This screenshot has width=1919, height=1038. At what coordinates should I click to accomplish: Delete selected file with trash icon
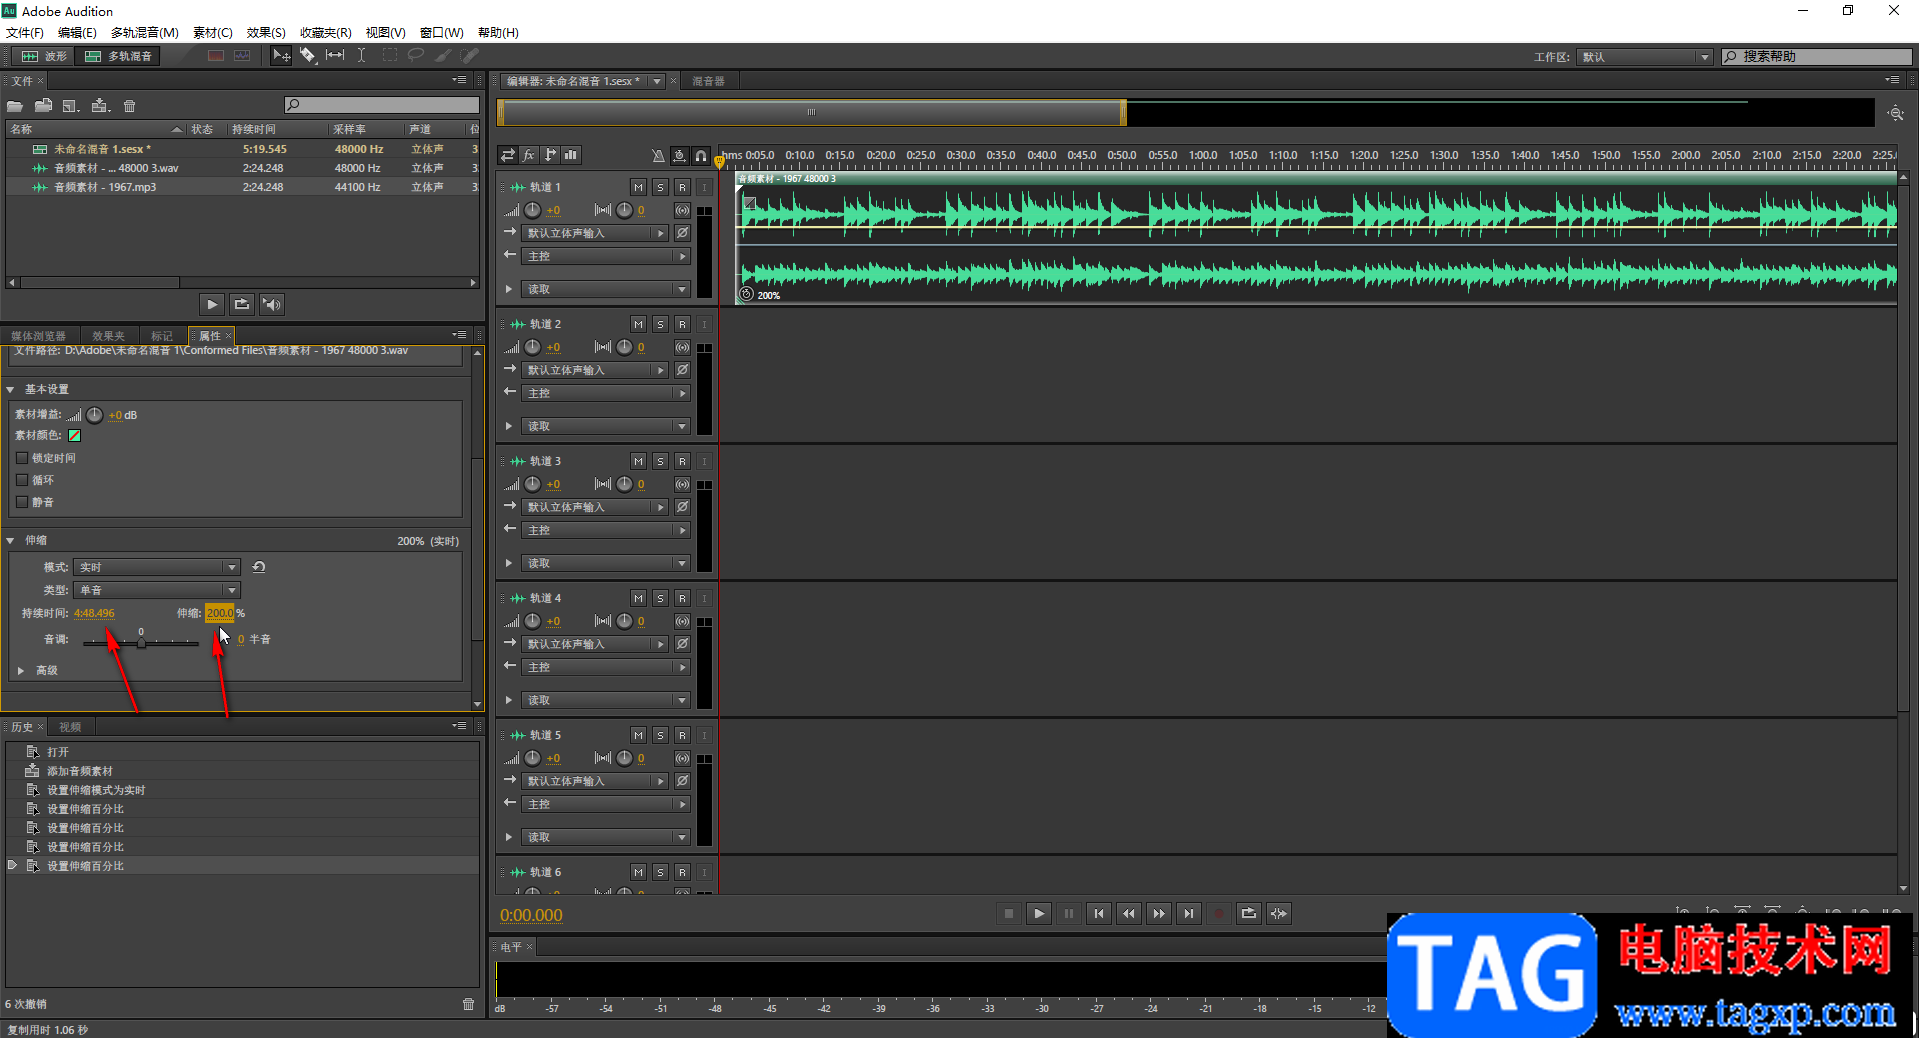(x=129, y=106)
